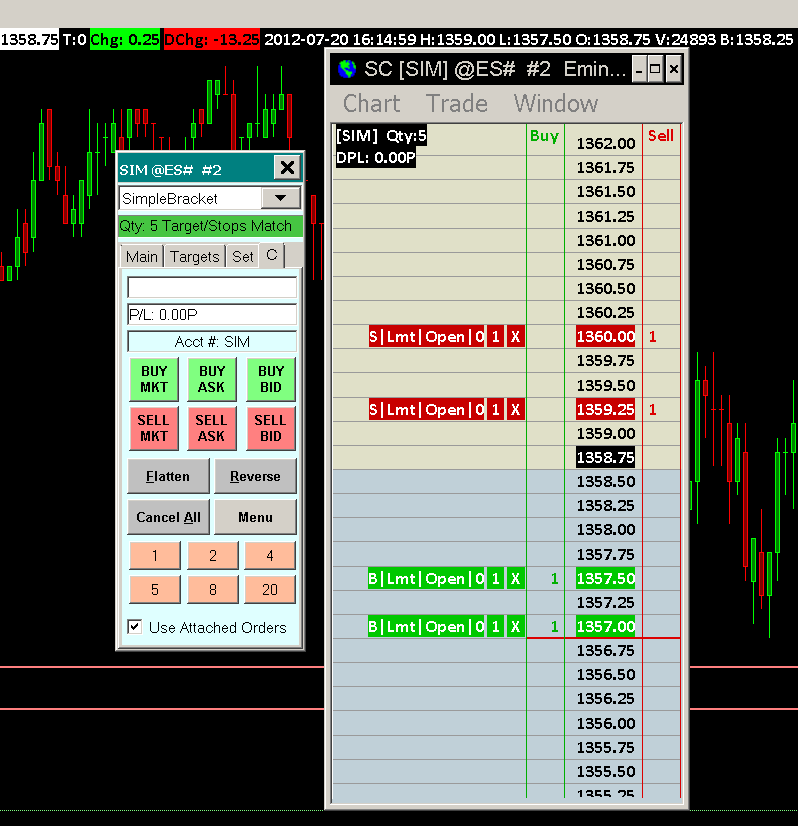The height and width of the screenshot is (826, 798).
Task: Open the Trade menu
Action: (x=457, y=103)
